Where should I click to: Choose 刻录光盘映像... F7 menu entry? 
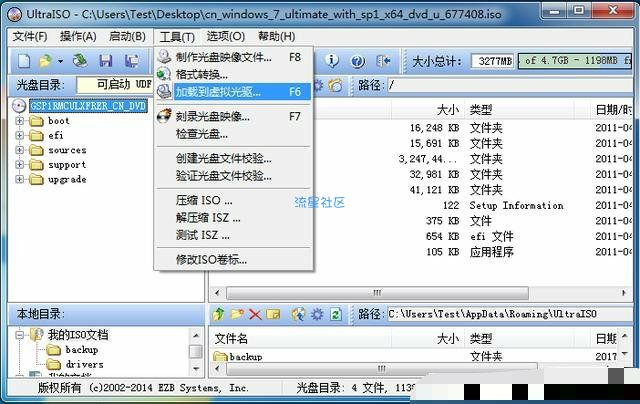234,116
